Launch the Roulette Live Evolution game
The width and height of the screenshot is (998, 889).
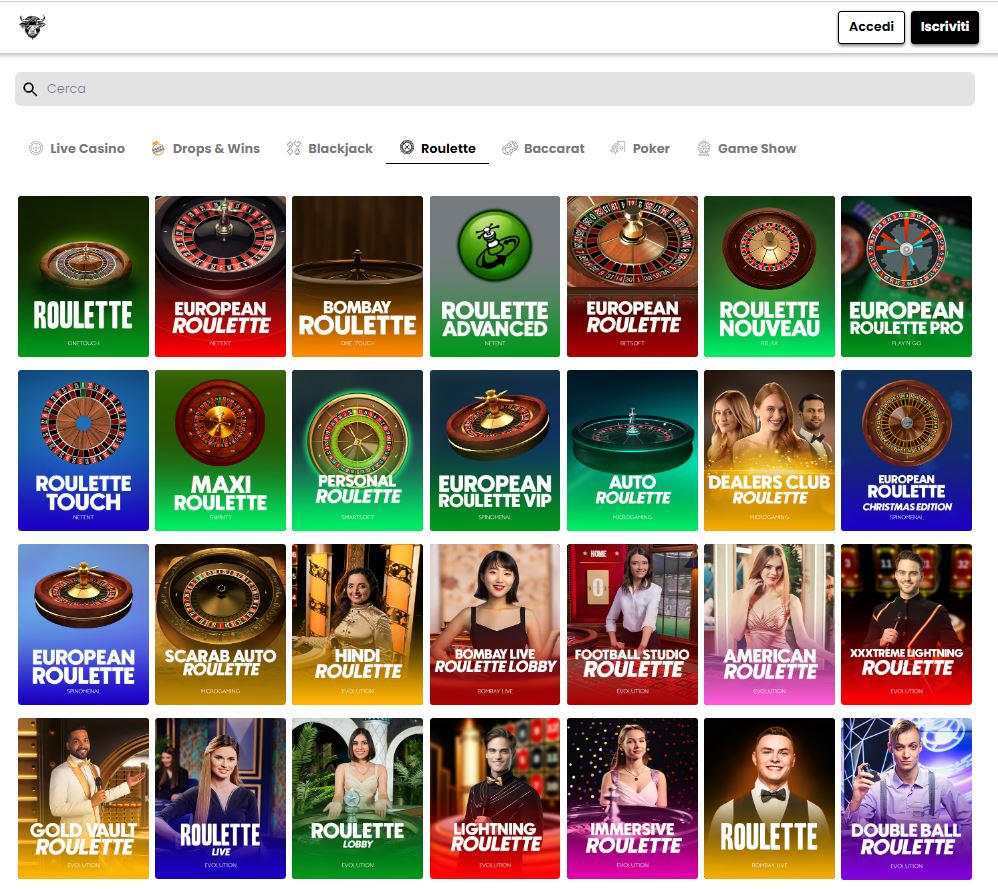coord(220,799)
